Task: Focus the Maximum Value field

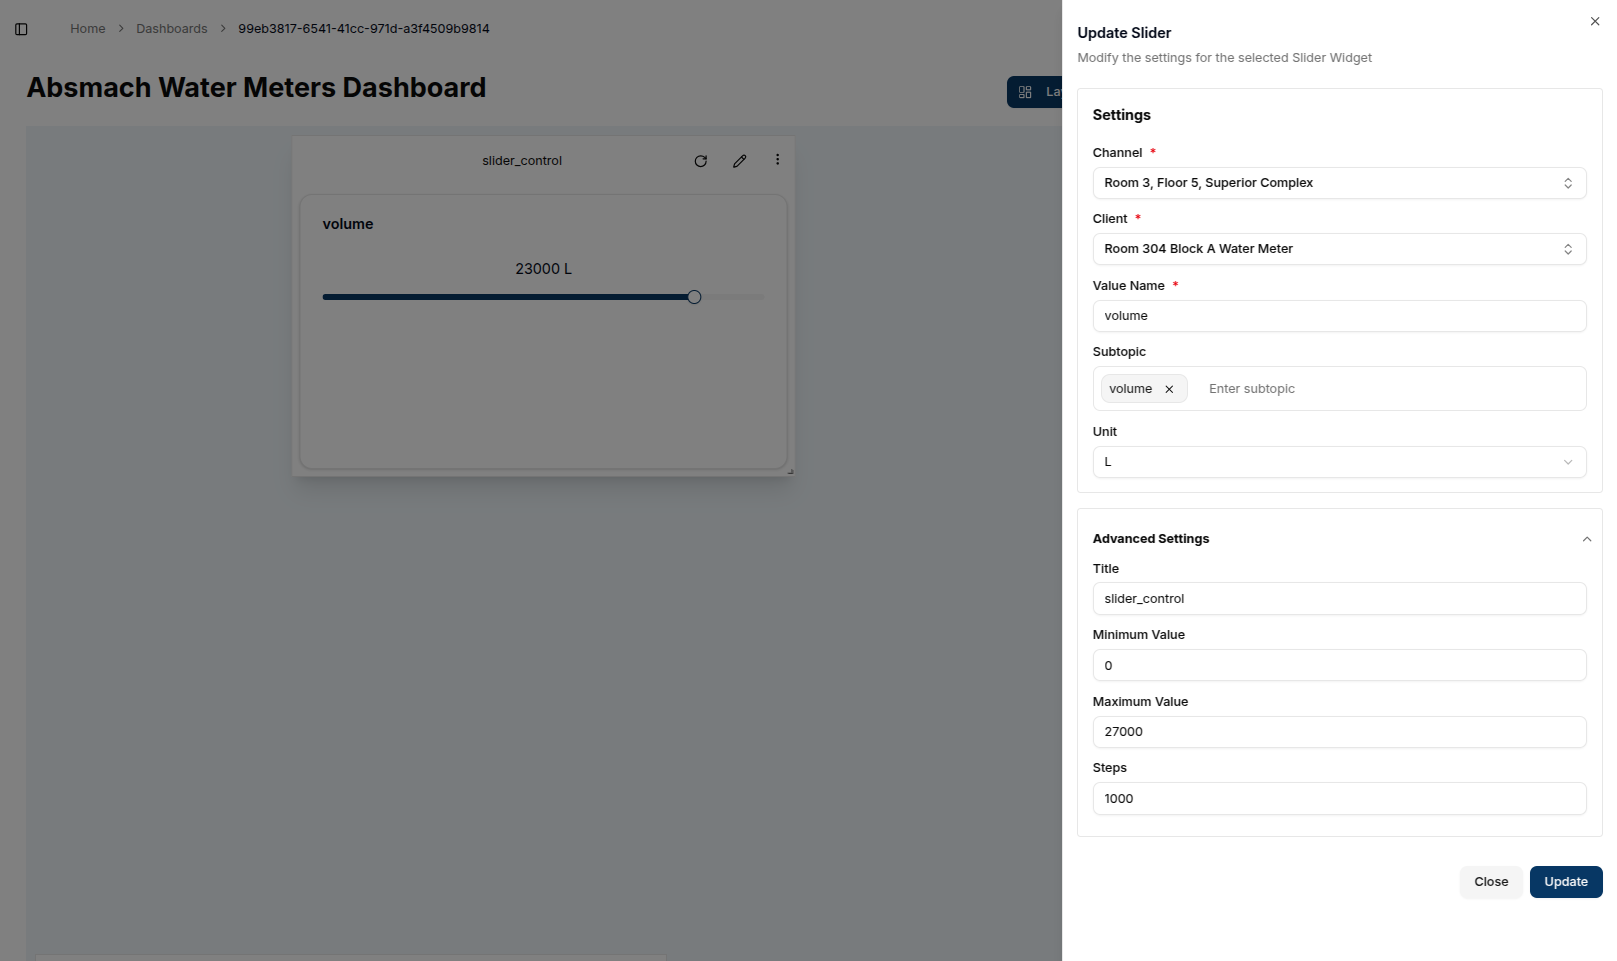Action: pyautogui.click(x=1338, y=732)
